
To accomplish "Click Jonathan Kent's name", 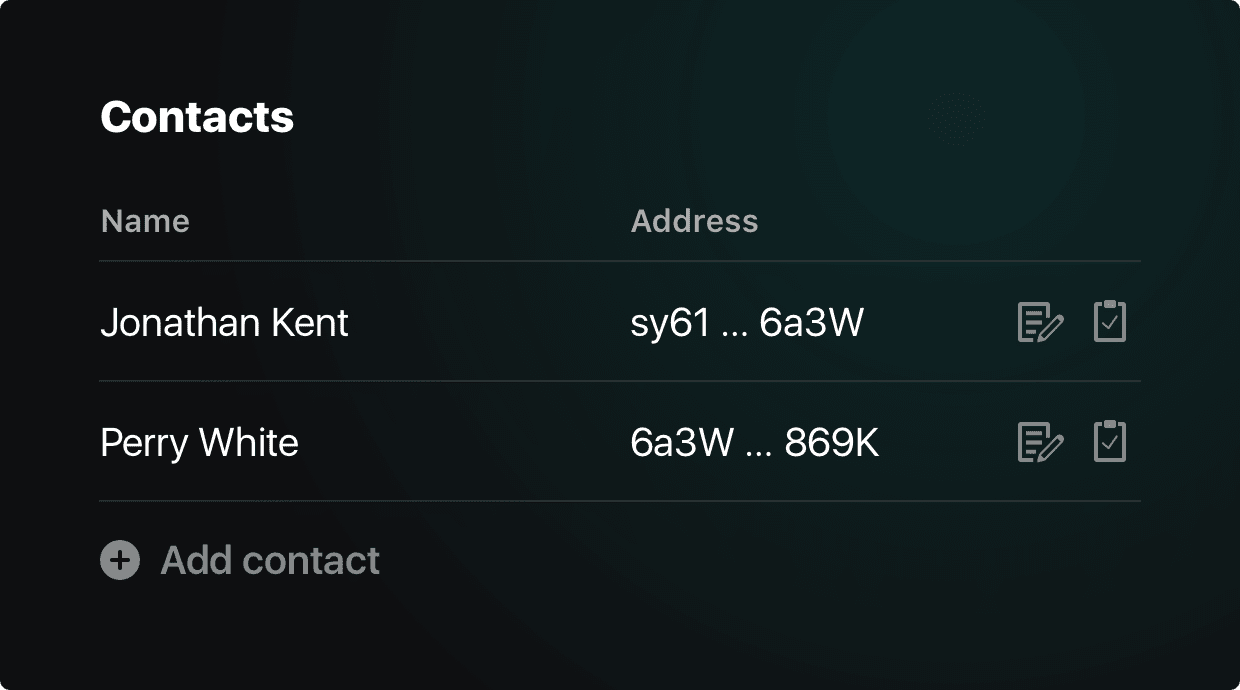I will click(x=224, y=322).
